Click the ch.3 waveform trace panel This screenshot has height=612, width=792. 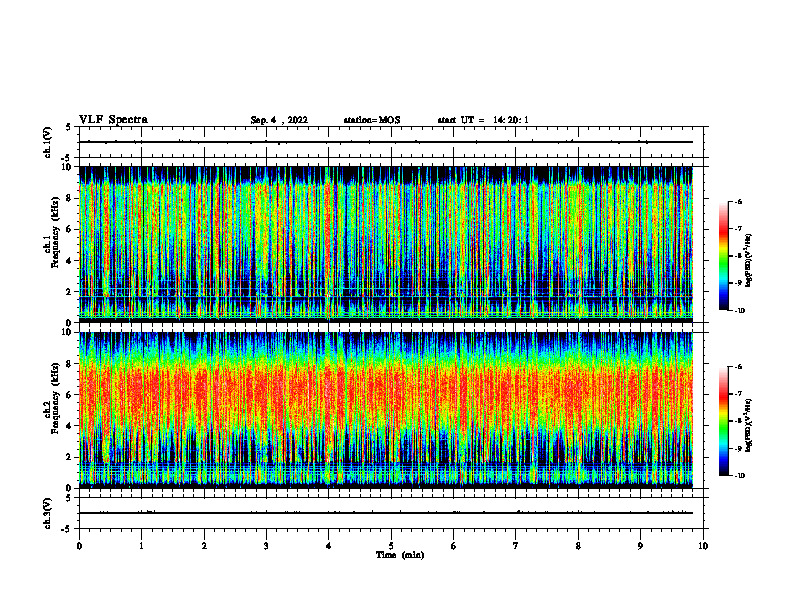391,513
